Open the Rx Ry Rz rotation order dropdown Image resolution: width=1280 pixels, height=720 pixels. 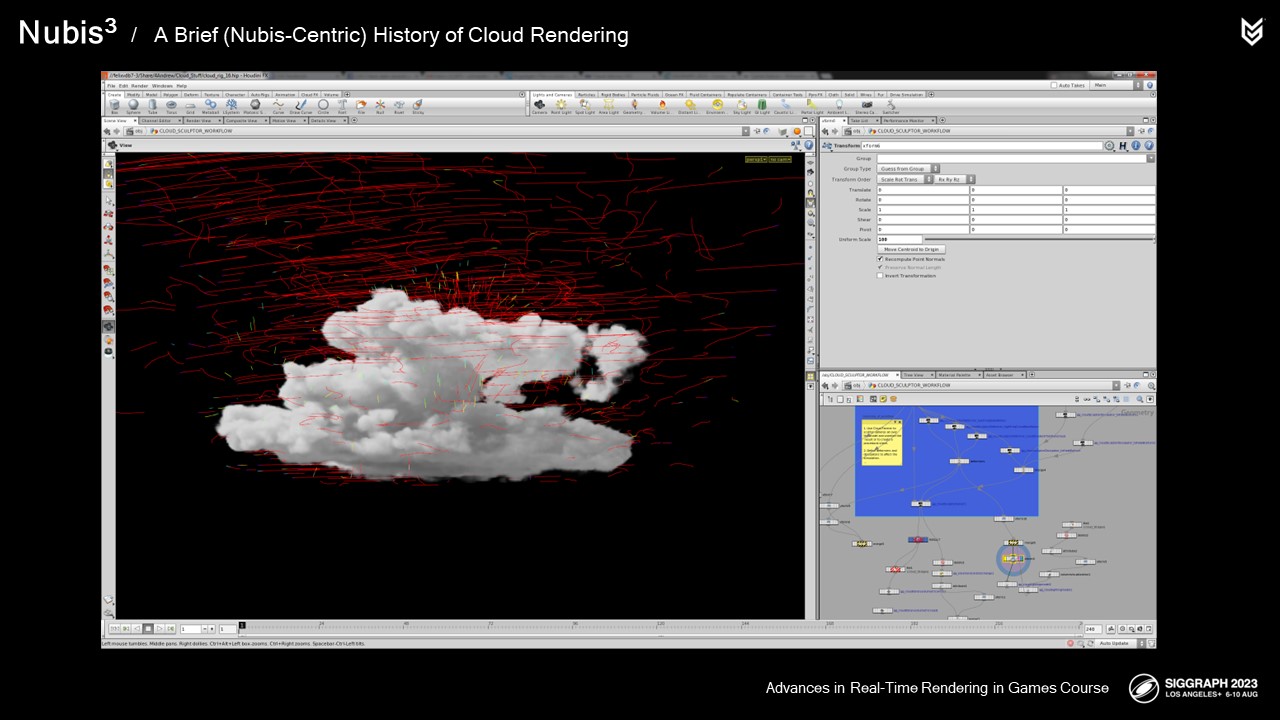tap(954, 180)
